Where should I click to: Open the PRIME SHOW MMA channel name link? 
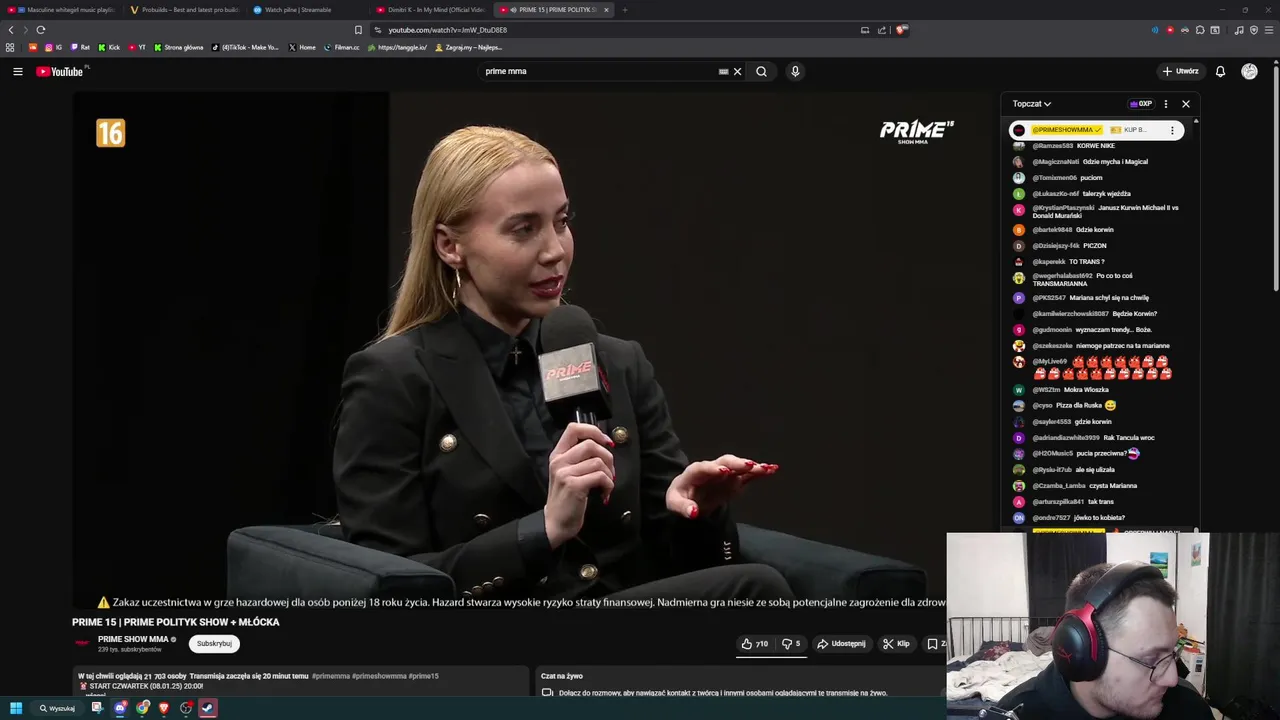(133, 639)
